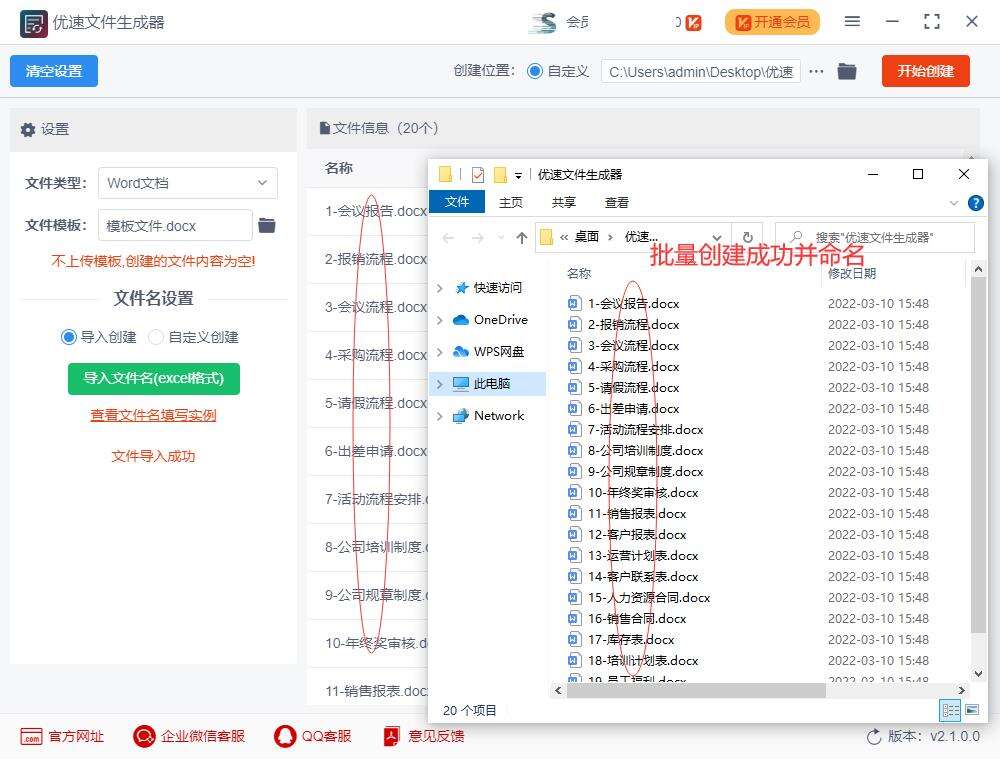Click the Explorer forward arrow
Viewport: 1000px width, 760px height.
pos(477,238)
